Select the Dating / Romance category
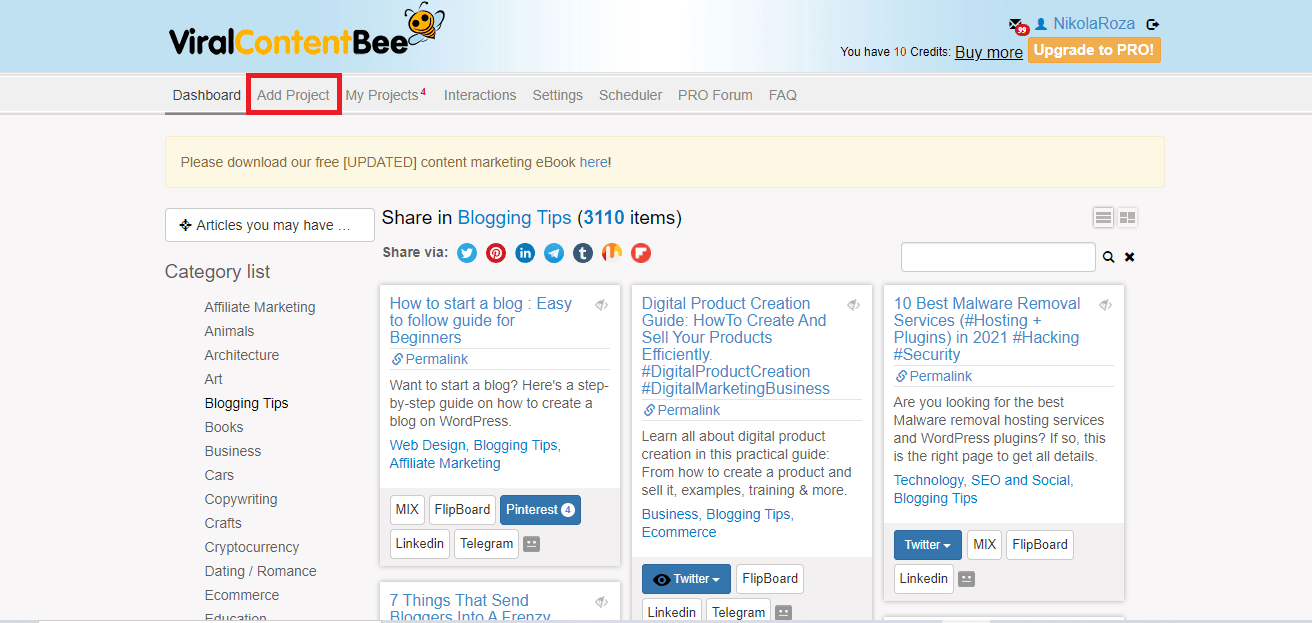Image resolution: width=1312 pixels, height=623 pixels. tap(260, 571)
